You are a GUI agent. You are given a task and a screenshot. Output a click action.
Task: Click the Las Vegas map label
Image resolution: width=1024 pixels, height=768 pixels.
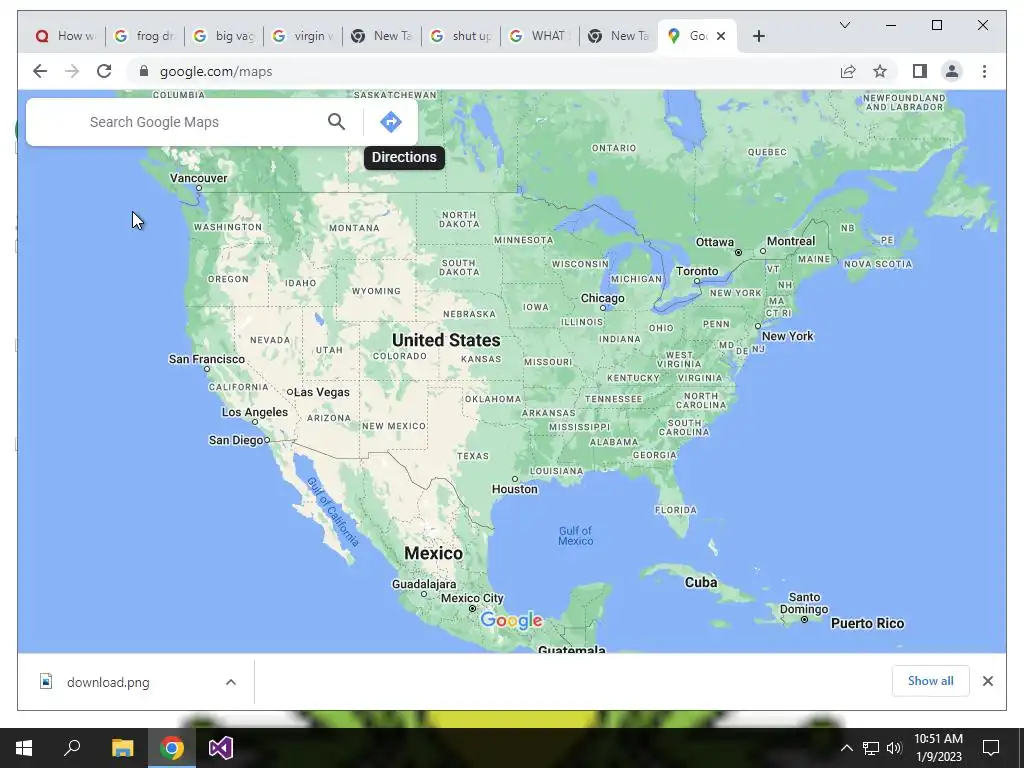[321, 392]
